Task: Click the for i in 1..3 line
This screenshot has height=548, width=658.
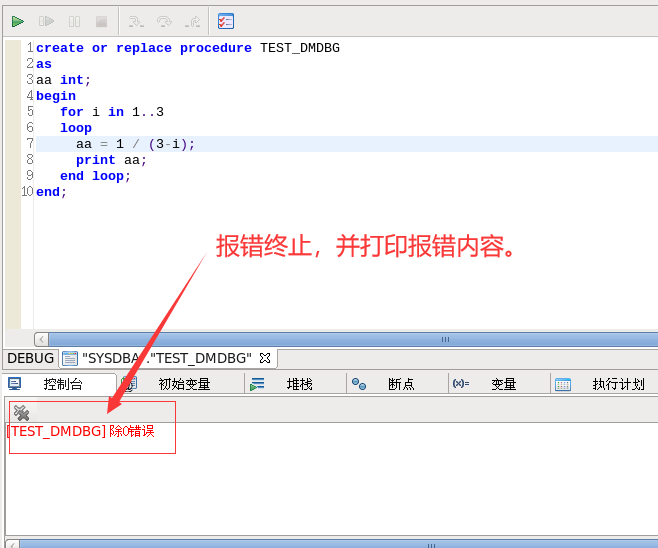Action: pos(112,112)
